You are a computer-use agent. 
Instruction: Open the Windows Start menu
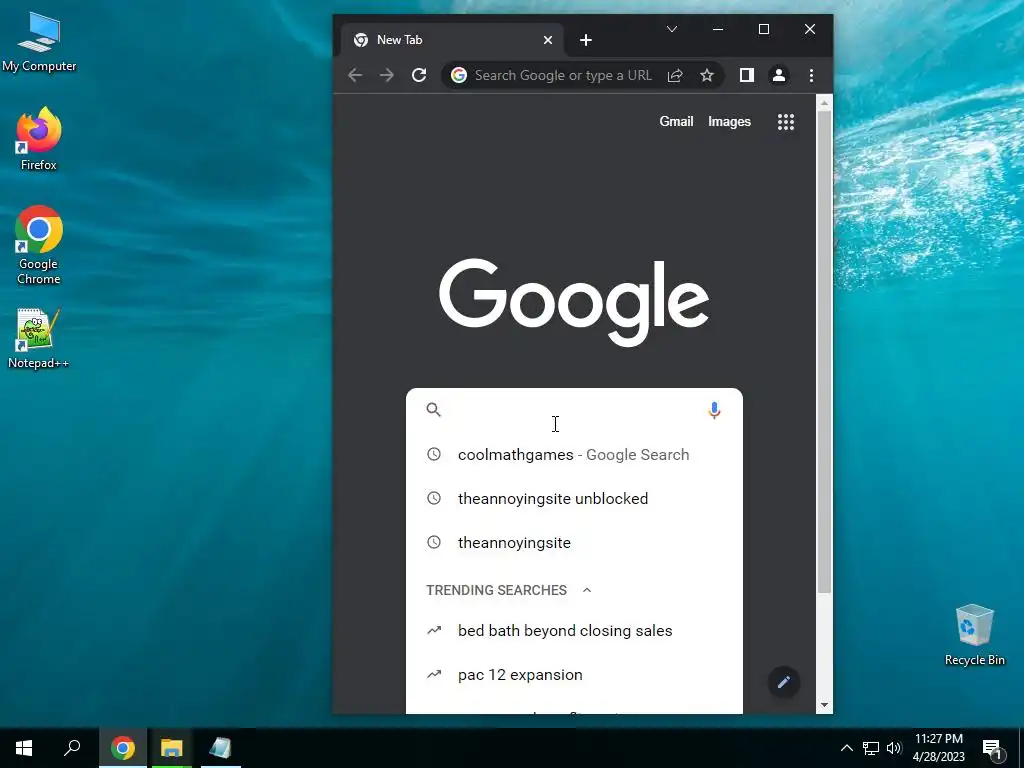24,748
